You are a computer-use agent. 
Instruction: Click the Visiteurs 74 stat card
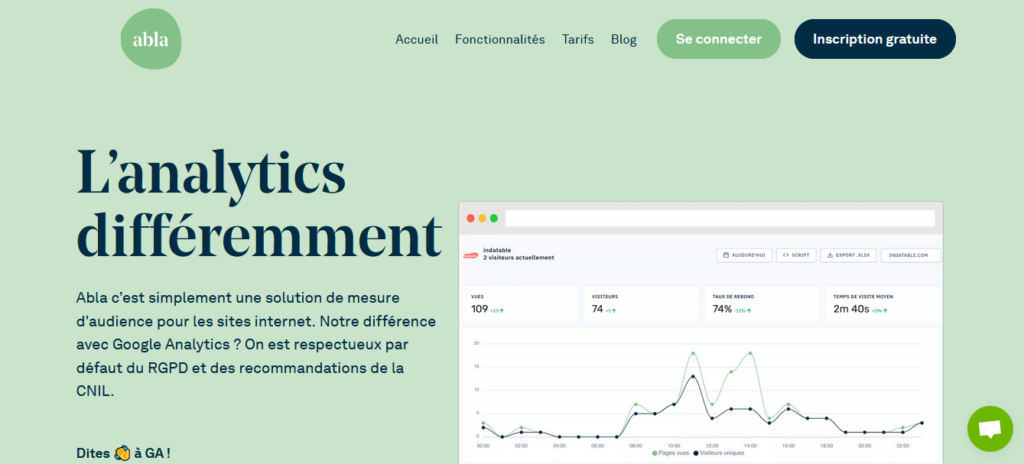pos(641,304)
